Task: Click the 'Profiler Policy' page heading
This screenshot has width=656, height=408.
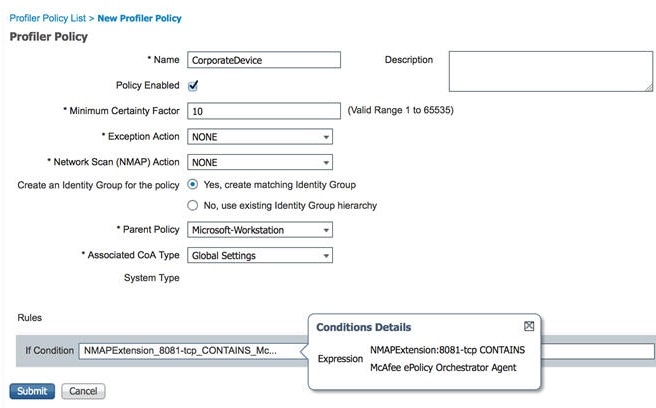Action: click(x=49, y=37)
